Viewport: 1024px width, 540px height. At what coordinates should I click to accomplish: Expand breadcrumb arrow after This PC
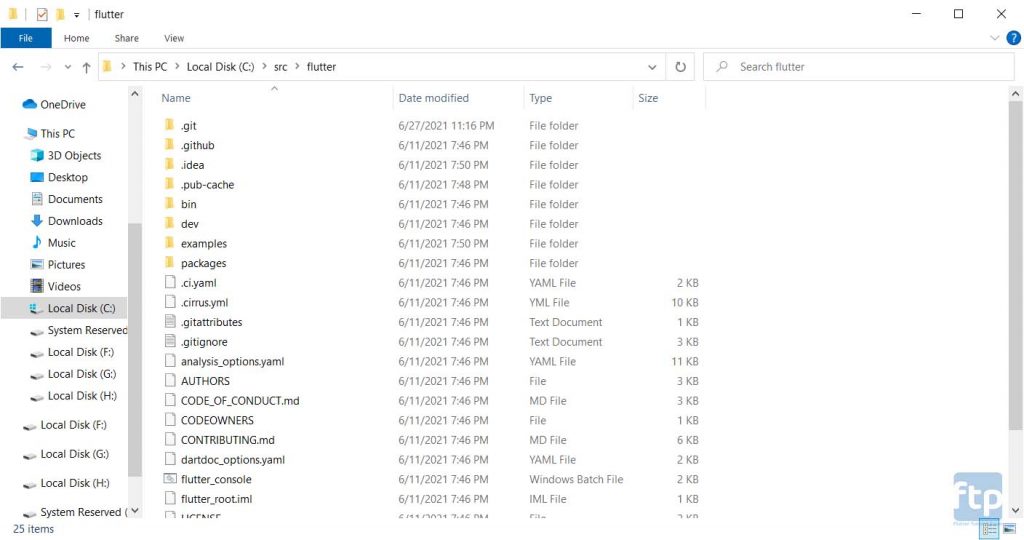pyautogui.click(x=177, y=67)
